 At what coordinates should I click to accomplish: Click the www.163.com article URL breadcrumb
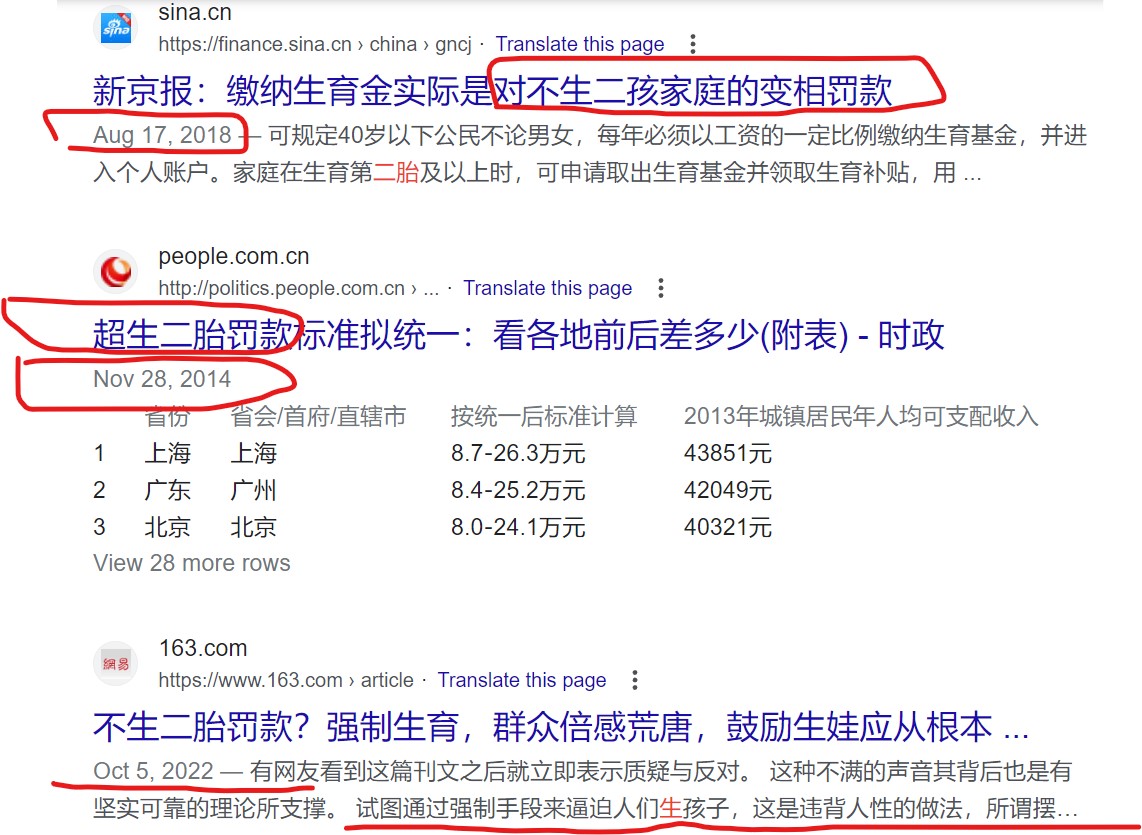(x=286, y=680)
